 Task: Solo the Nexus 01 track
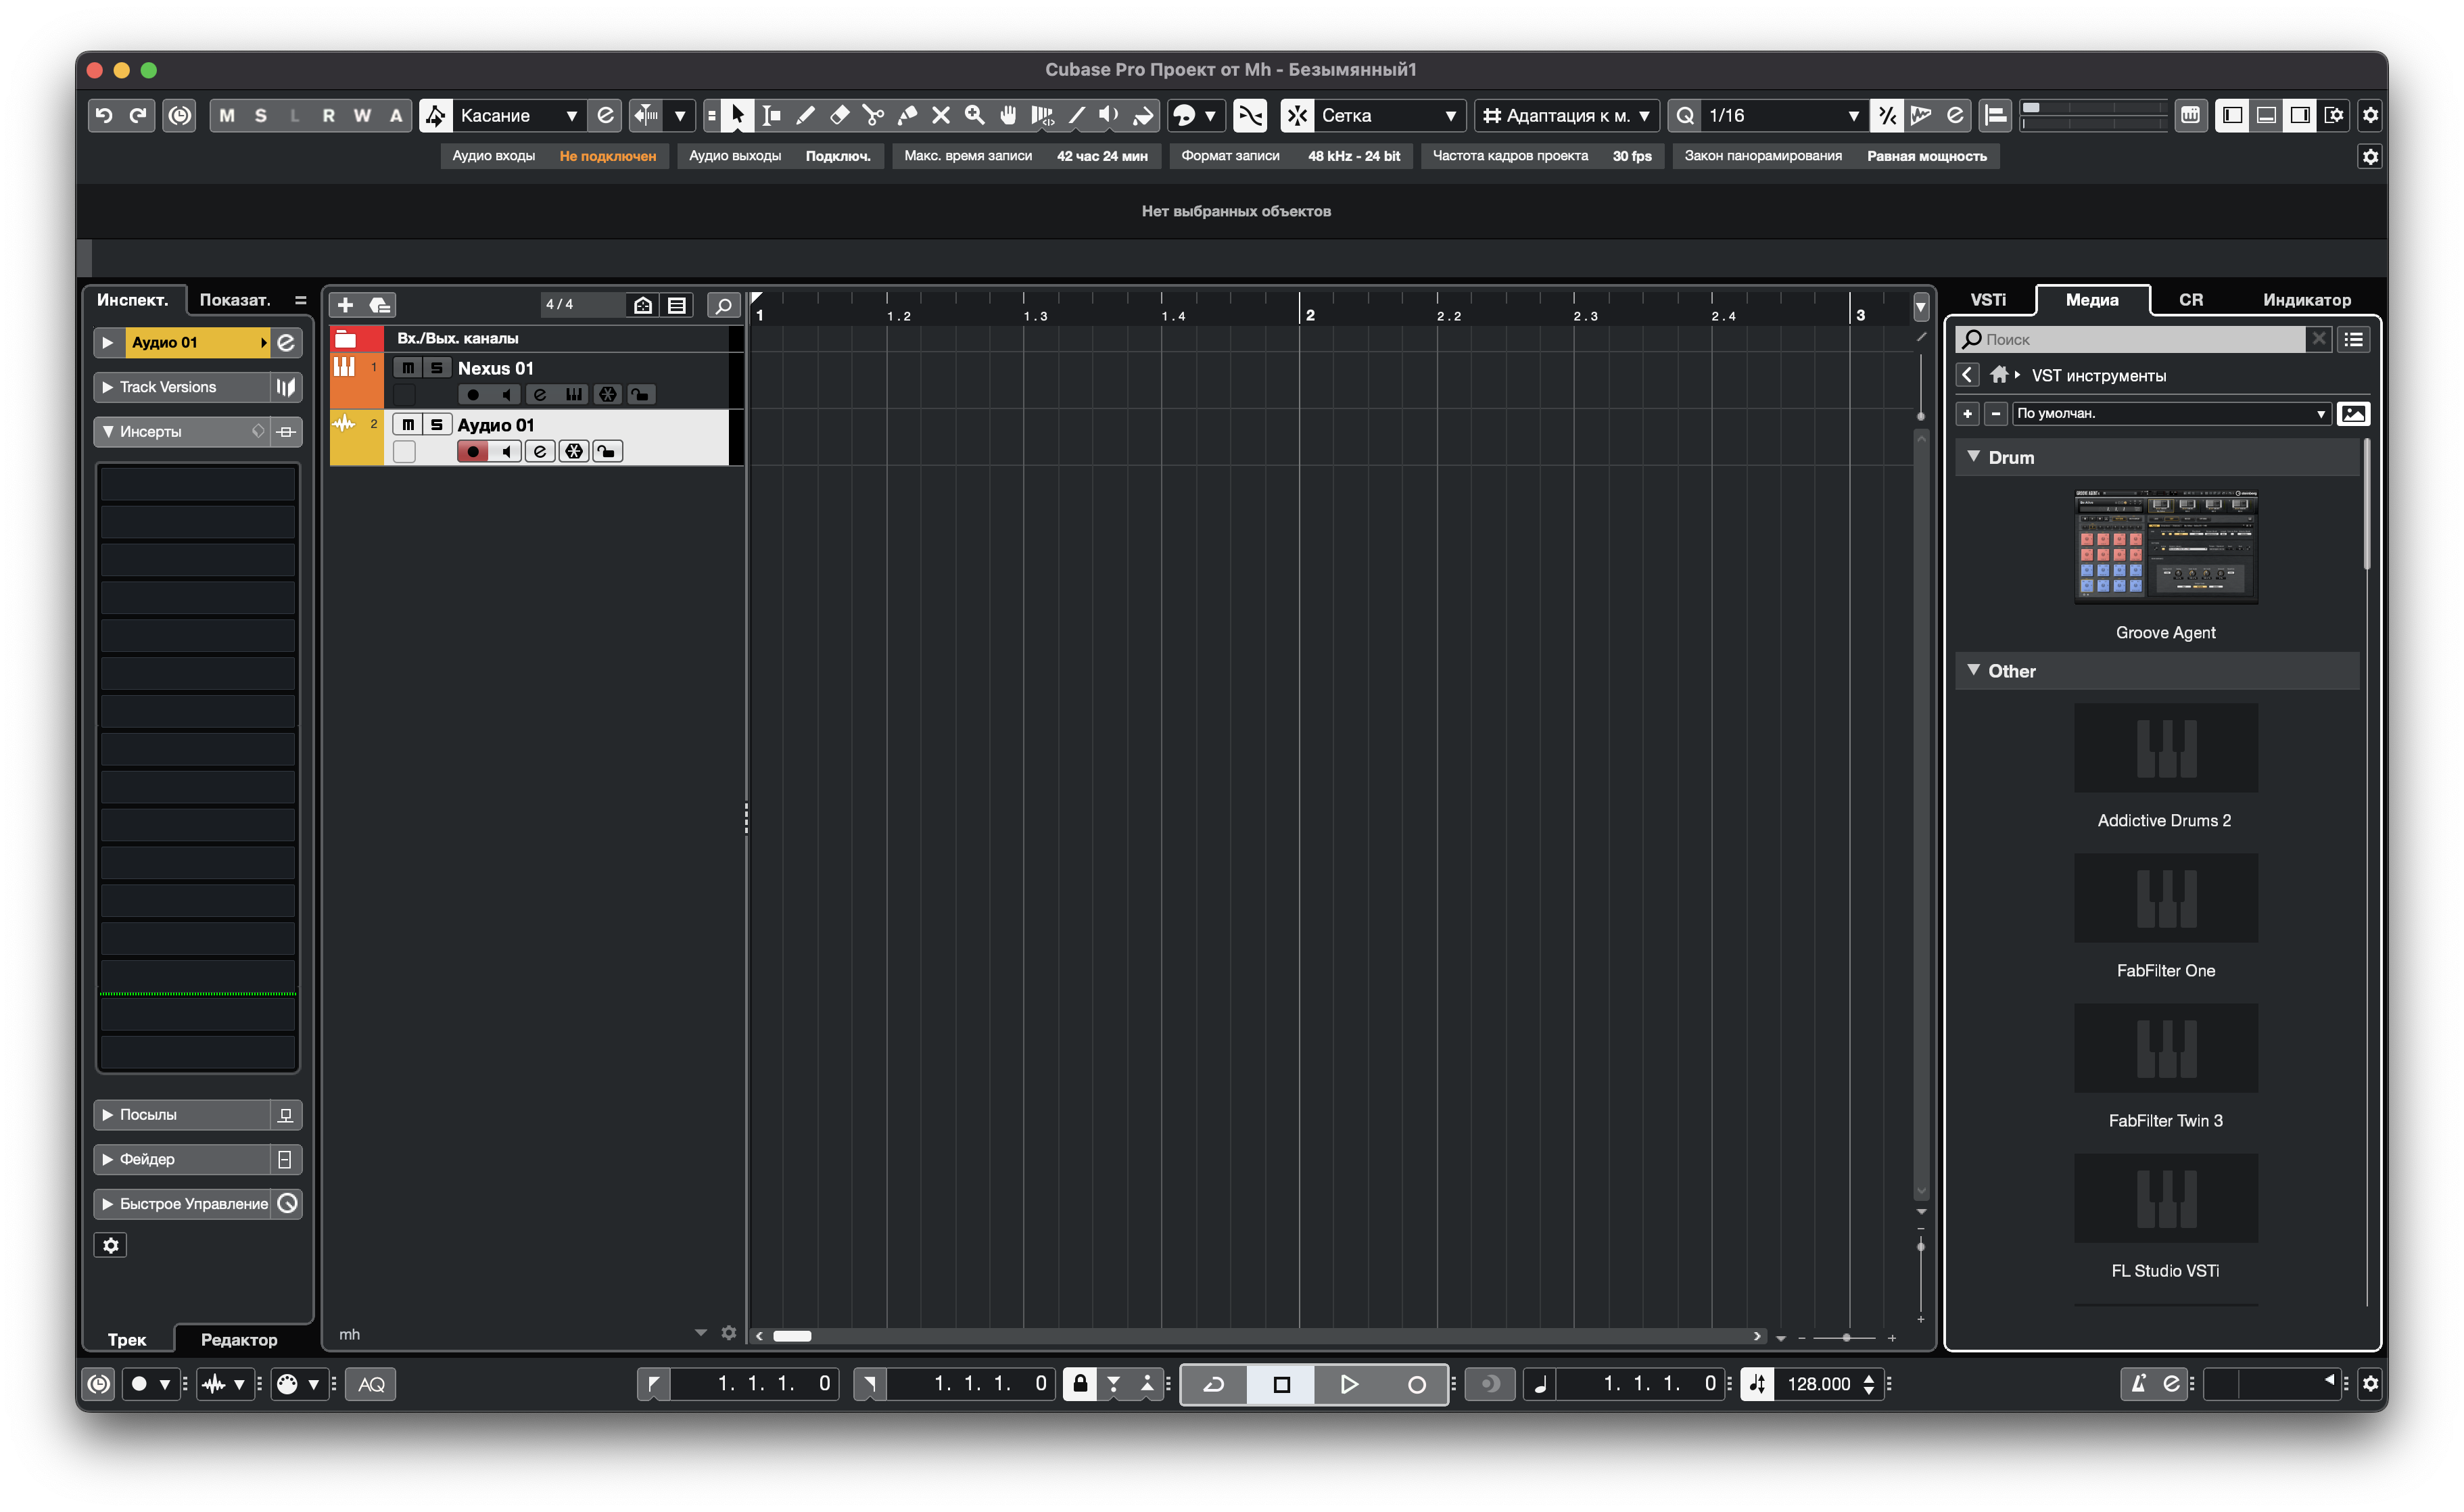coord(437,368)
